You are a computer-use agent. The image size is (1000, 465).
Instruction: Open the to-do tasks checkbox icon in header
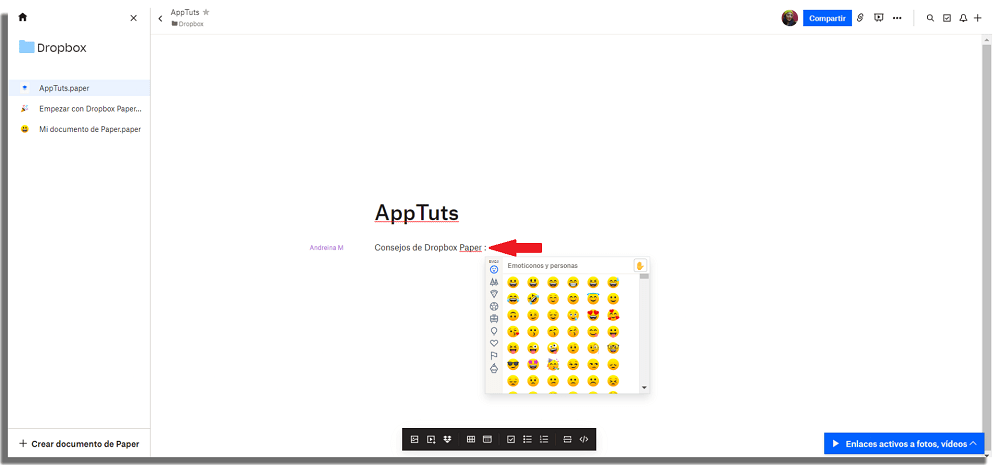click(947, 18)
